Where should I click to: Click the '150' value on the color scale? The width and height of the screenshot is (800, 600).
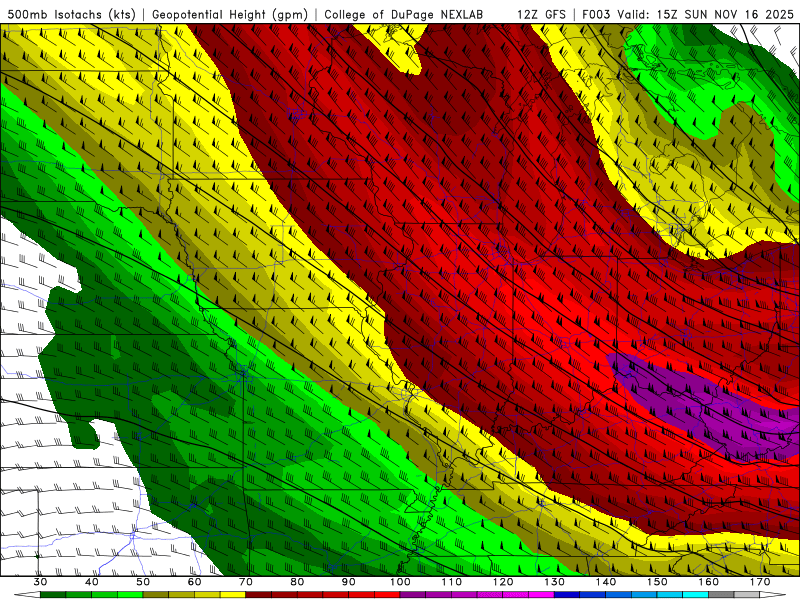pyautogui.click(x=657, y=582)
